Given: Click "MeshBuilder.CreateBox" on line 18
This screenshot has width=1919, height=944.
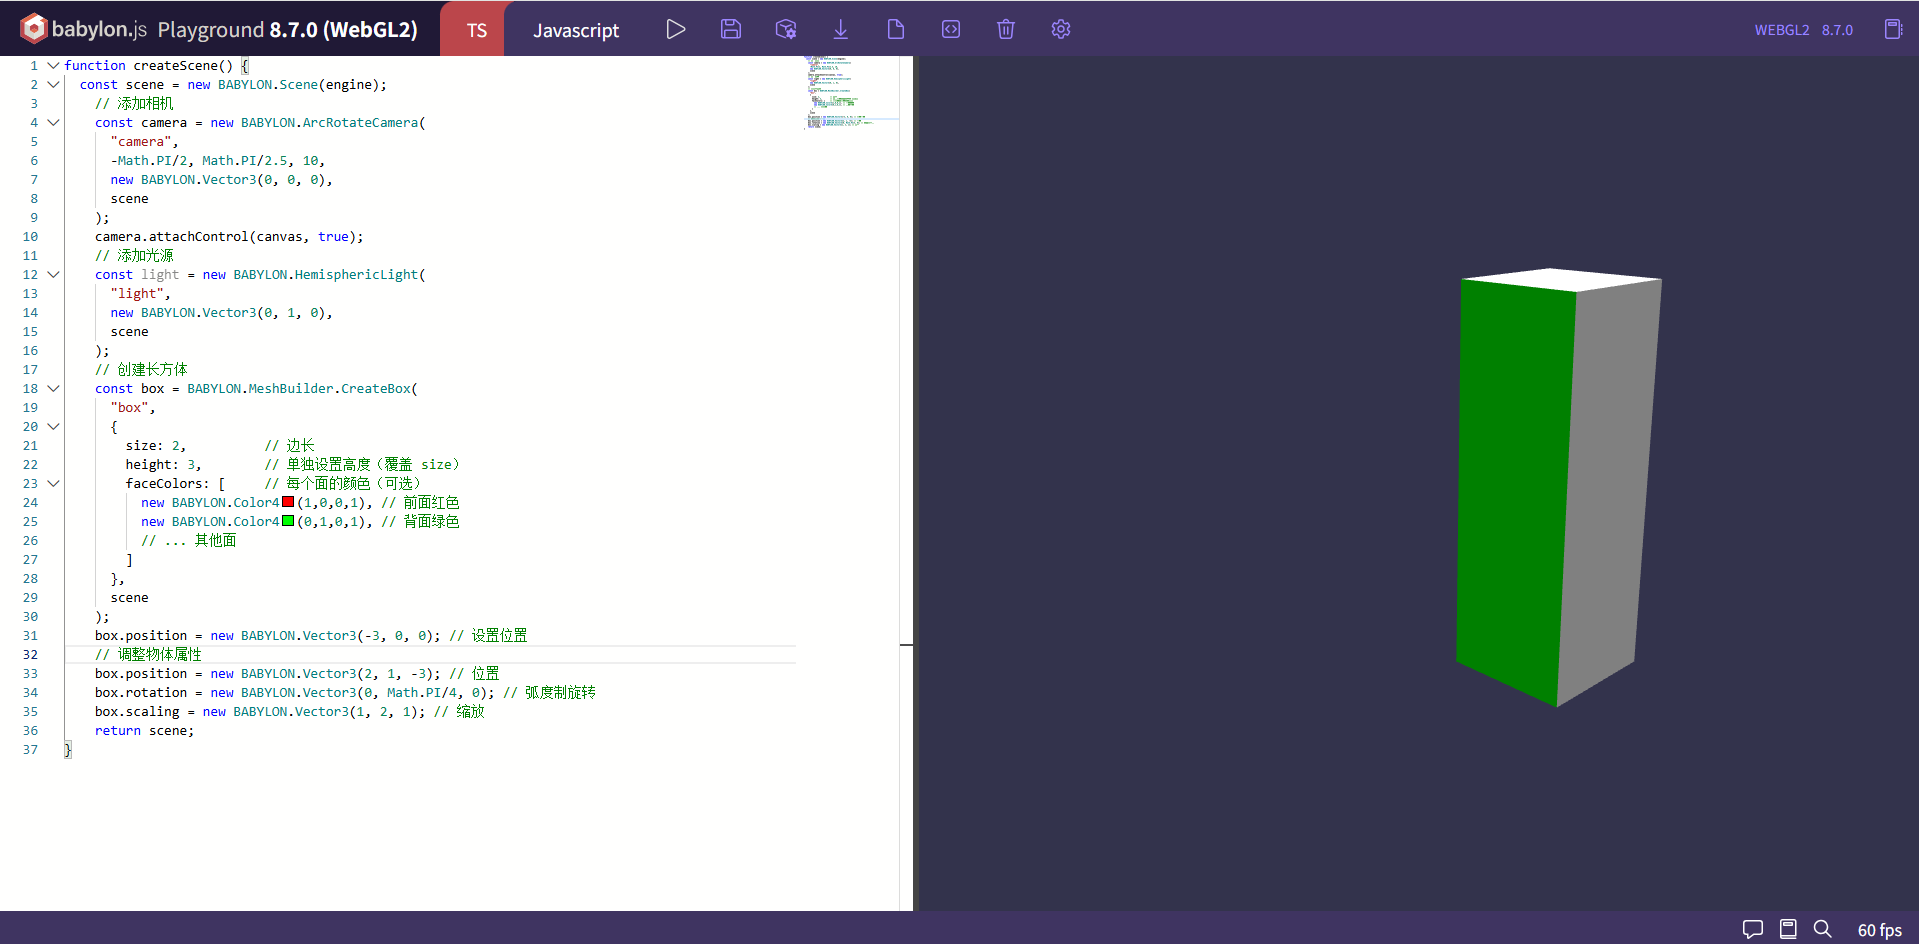Looking at the screenshot, I should click(329, 389).
